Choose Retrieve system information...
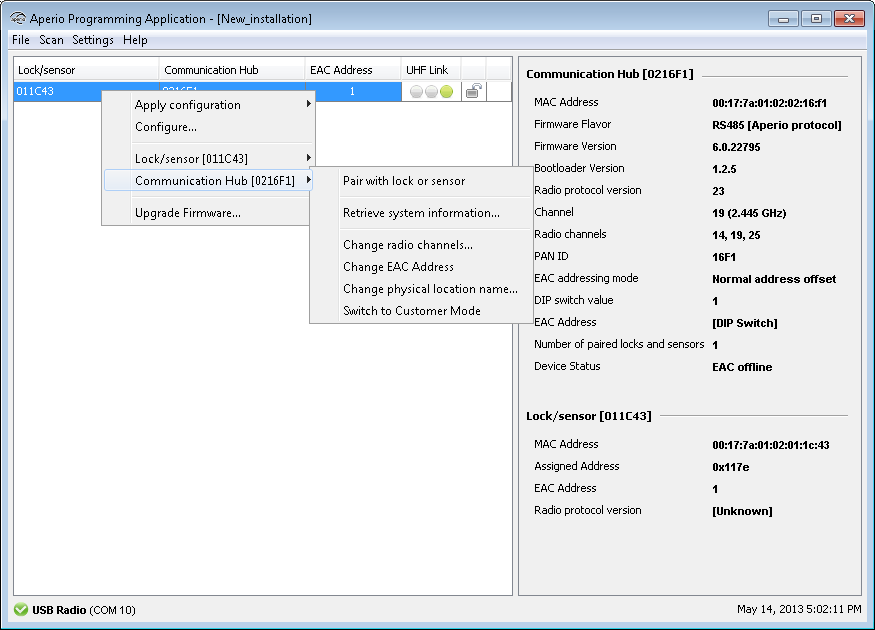The image size is (875, 630). (x=421, y=213)
